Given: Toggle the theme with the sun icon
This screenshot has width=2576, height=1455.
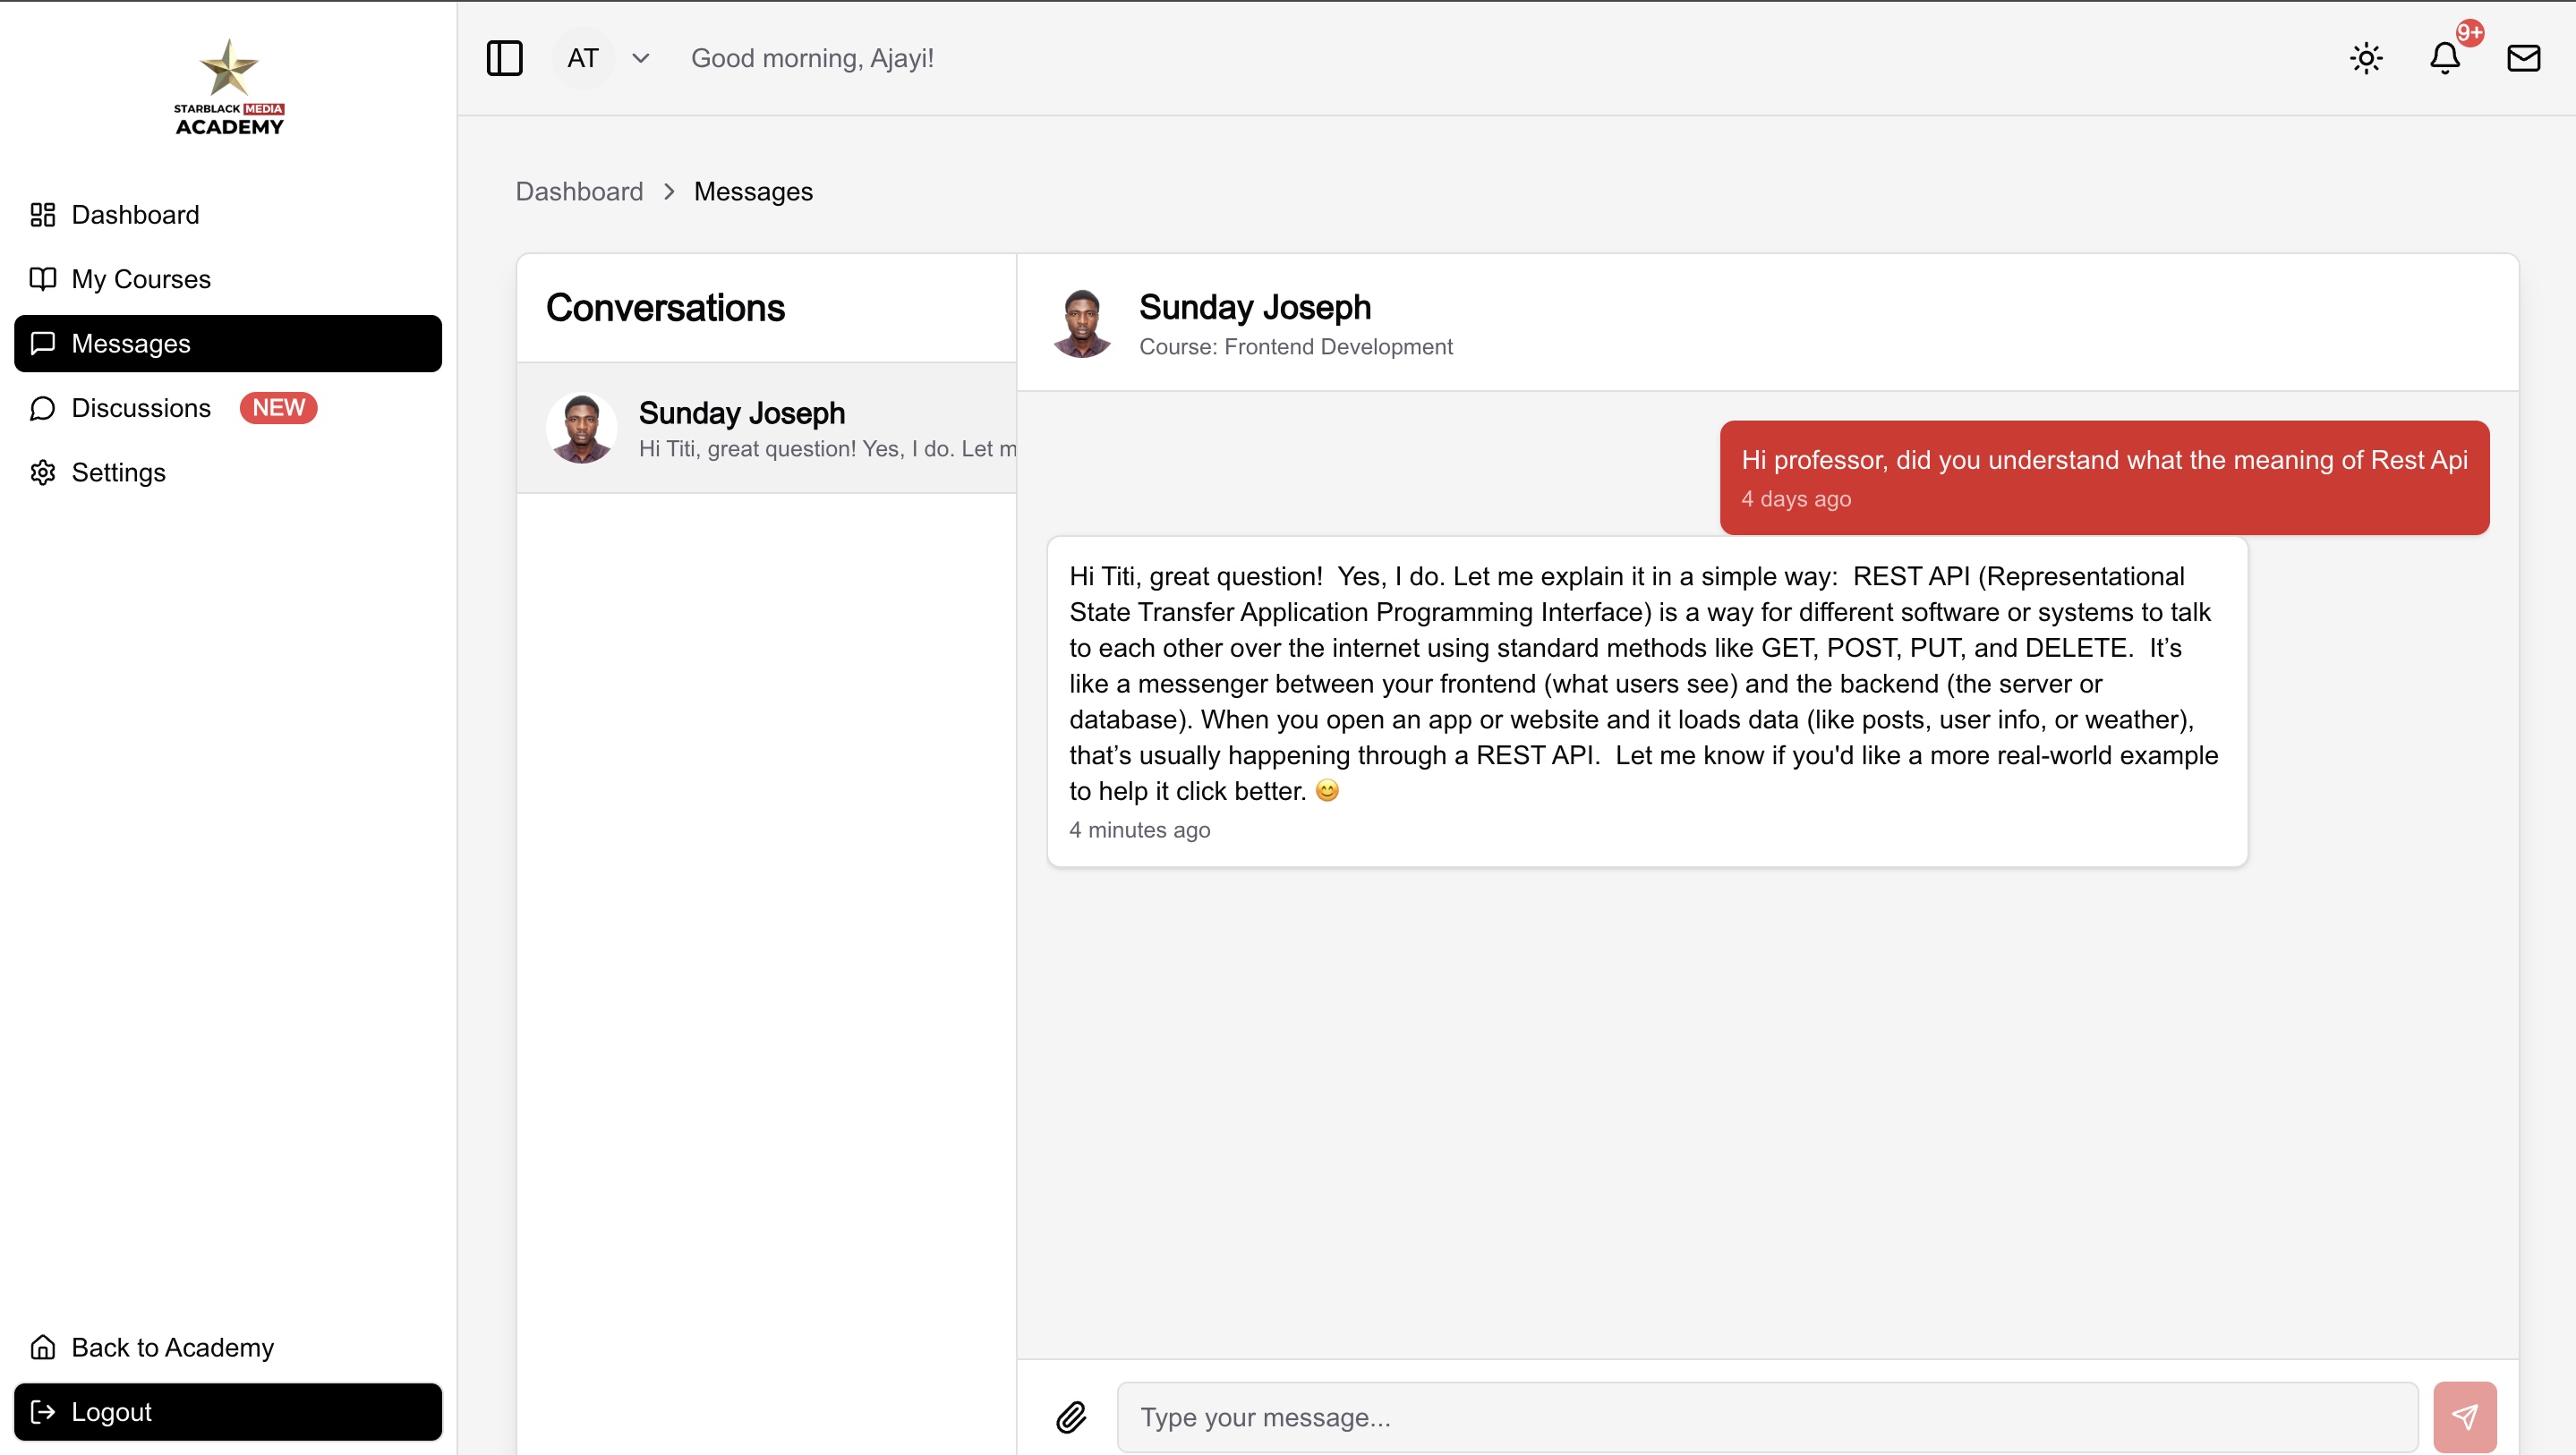Looking at the screenshot, I should click(x=2365, y=58).
